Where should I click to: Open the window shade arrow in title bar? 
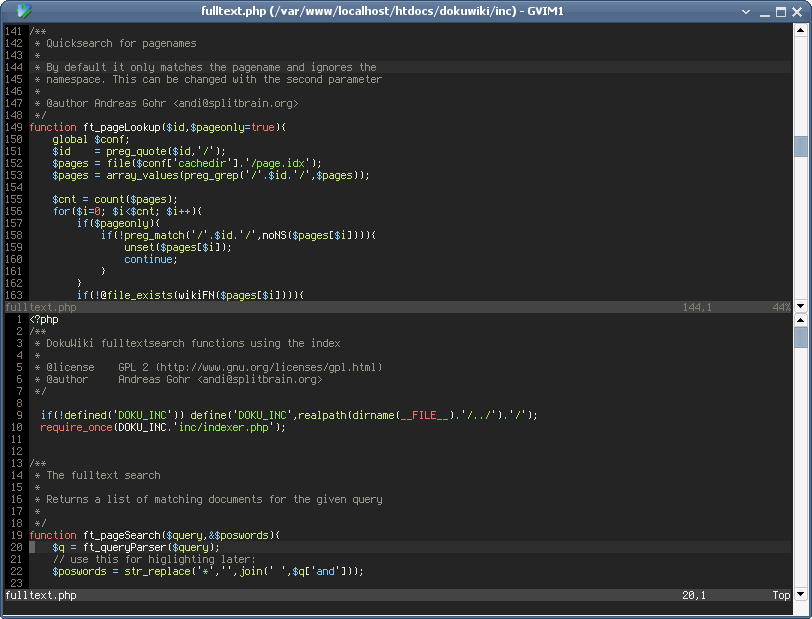tap(746, 11)
